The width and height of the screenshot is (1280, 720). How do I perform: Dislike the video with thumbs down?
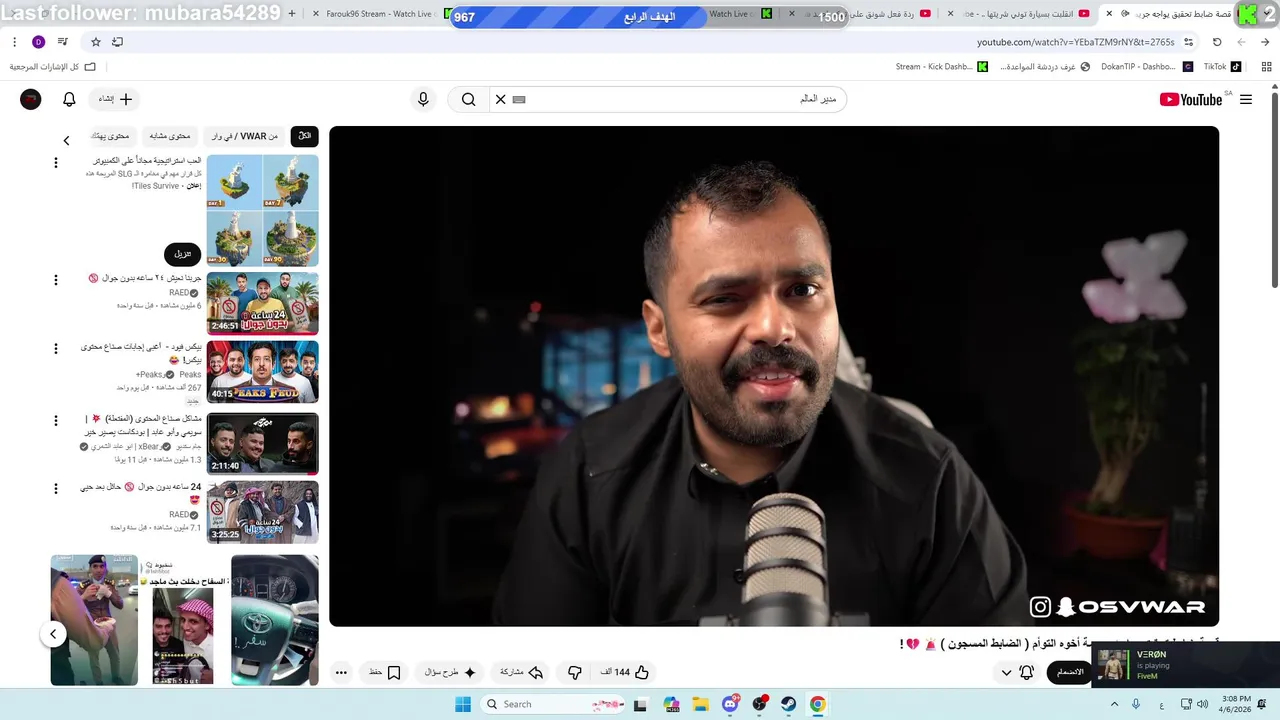click(x=574, y=672)
